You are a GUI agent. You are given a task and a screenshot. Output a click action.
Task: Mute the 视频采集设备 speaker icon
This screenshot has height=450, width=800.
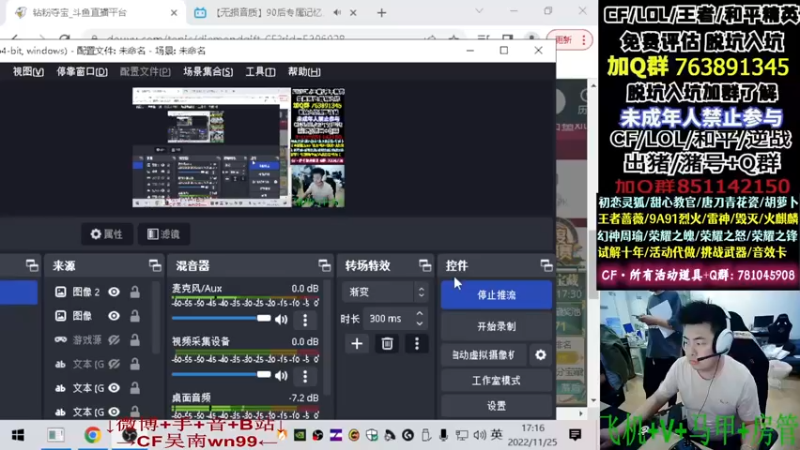(x=281, y=376)
